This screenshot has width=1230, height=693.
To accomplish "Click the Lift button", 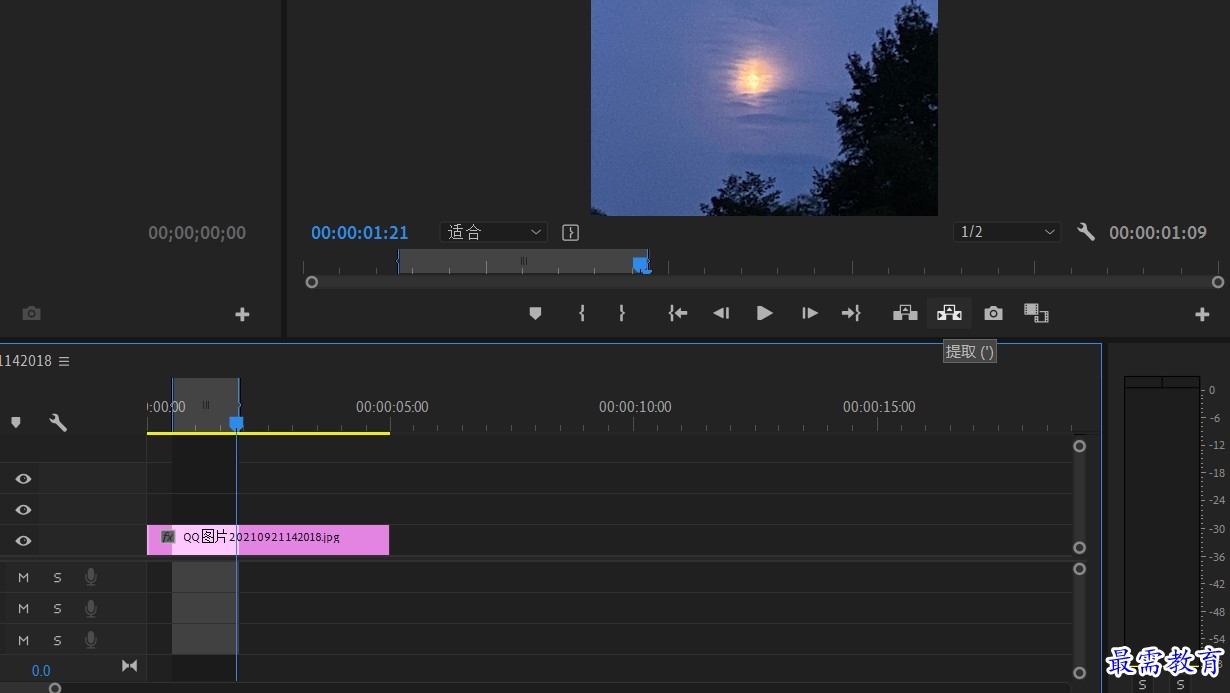I will coord(905,314).
